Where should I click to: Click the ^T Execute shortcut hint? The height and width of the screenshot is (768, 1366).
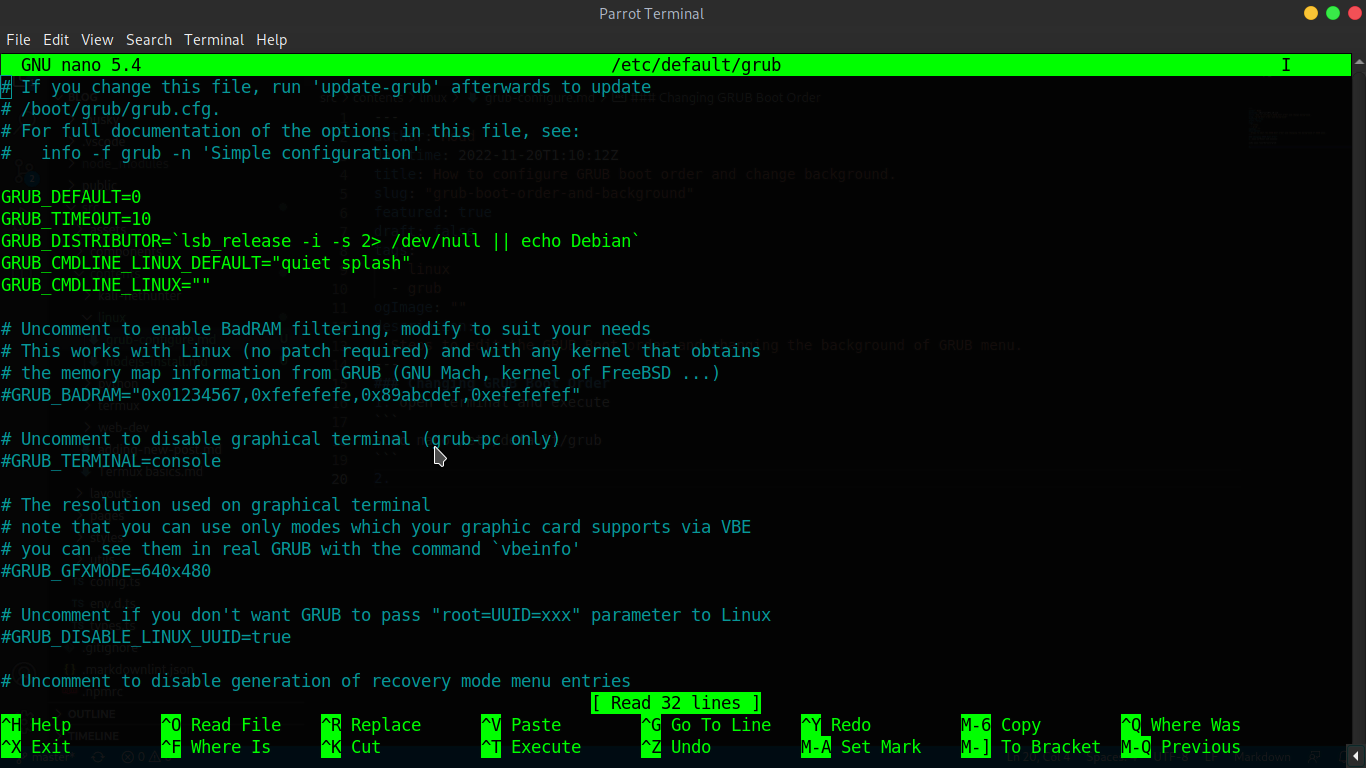tap(531, 747)
